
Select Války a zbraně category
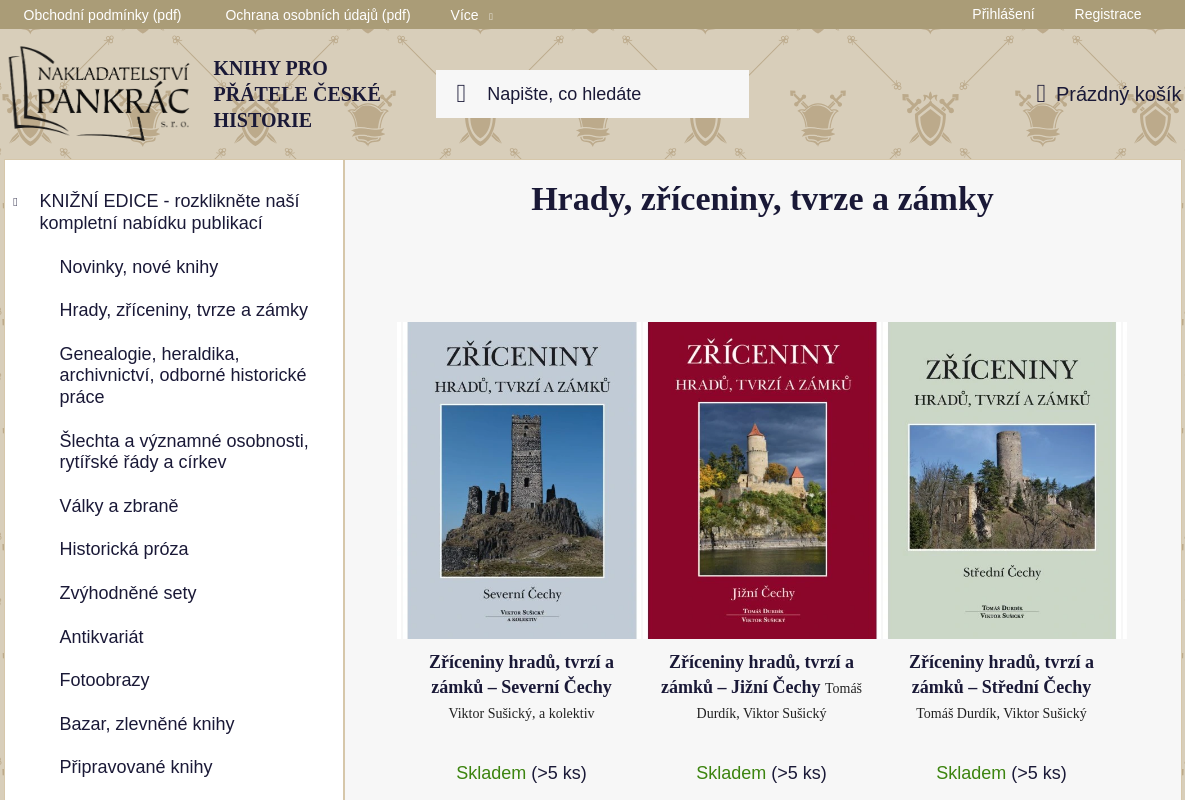[x=118, y=506]
